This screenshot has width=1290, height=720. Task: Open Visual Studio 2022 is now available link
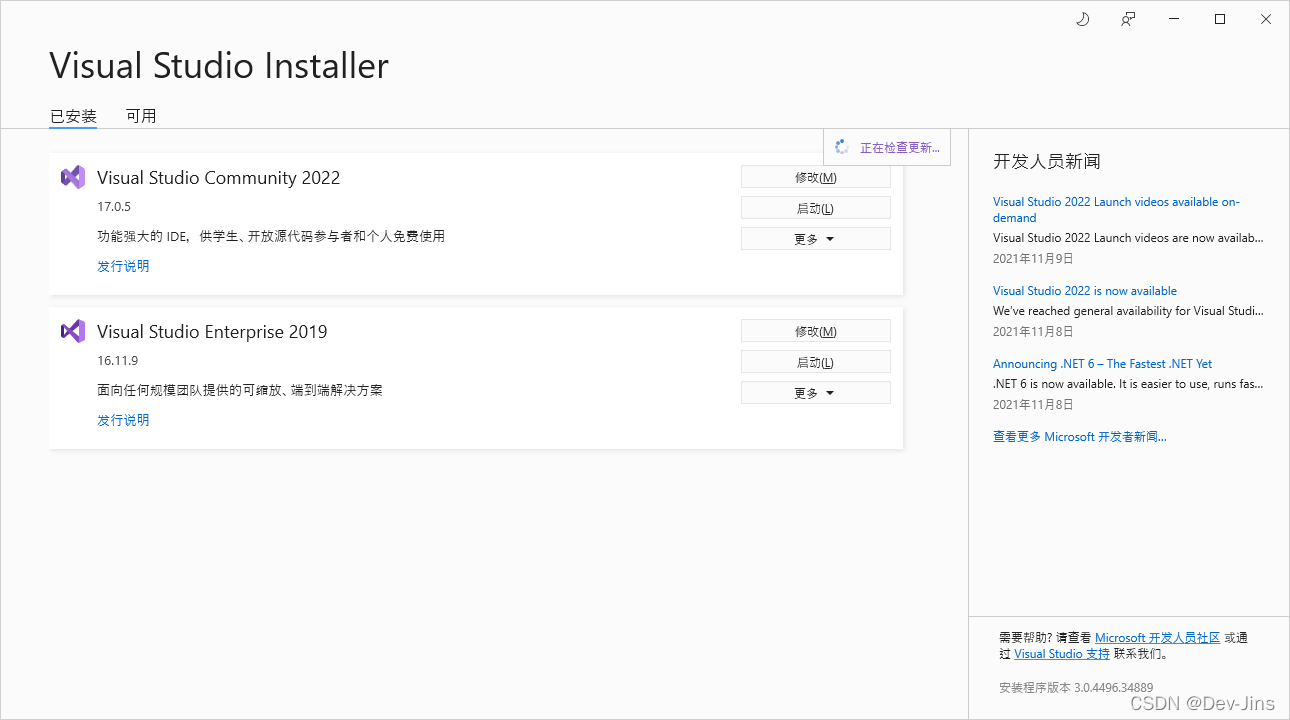[x=1085, y=291]
